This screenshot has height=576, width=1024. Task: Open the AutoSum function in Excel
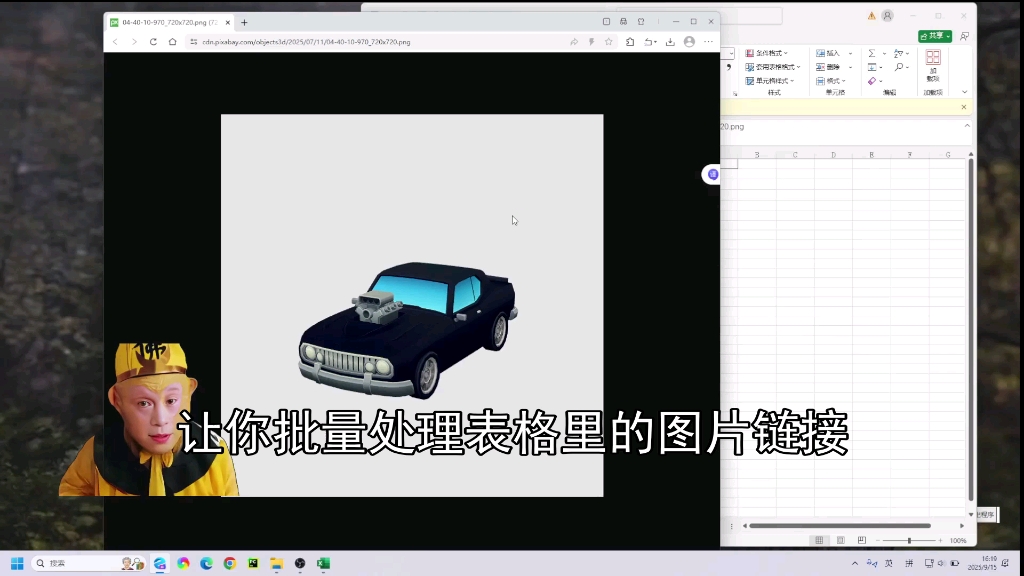tap(872, 54)
